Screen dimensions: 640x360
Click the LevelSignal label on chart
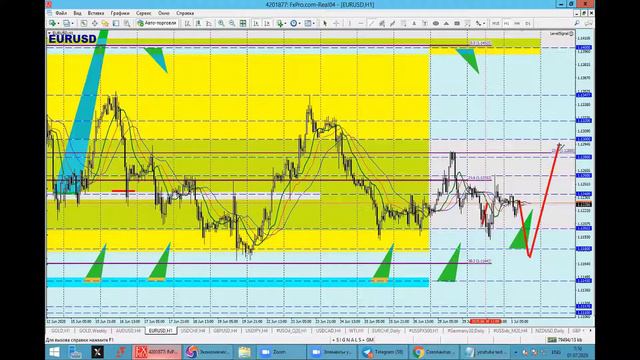coord(561,34)
